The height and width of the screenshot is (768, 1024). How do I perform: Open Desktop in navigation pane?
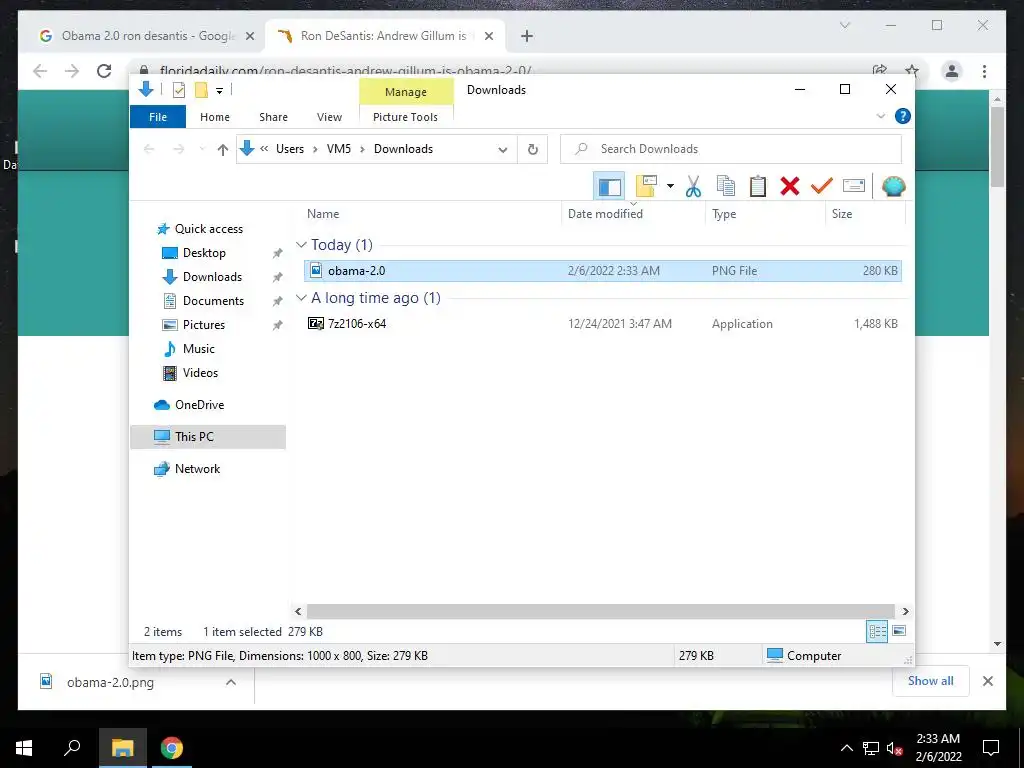tap(204, 253)
